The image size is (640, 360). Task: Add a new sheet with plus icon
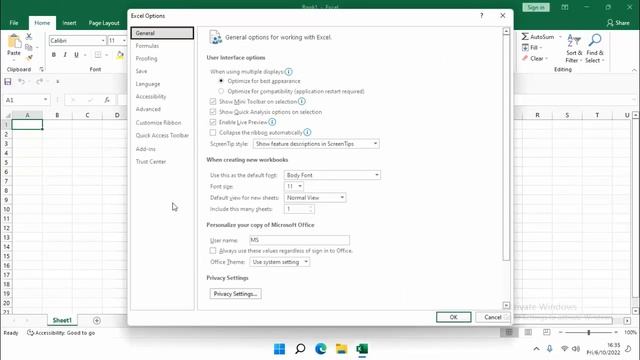pos(97,320)
